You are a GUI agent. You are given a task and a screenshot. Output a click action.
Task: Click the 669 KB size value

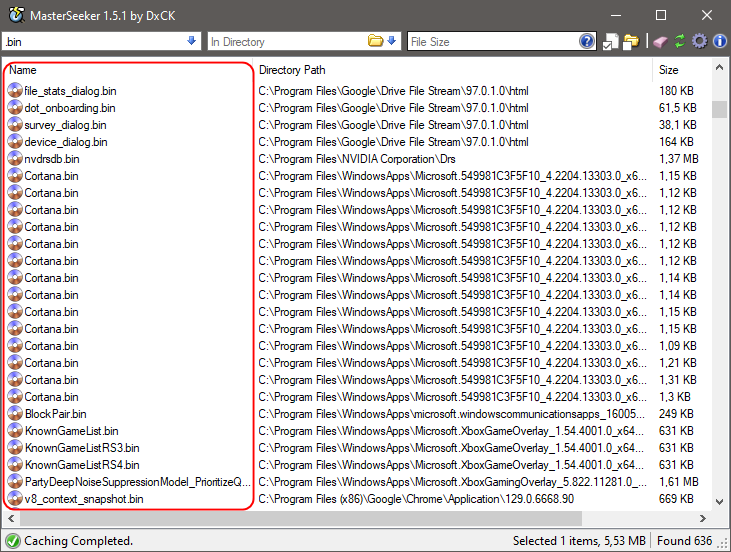coord(676,499)
